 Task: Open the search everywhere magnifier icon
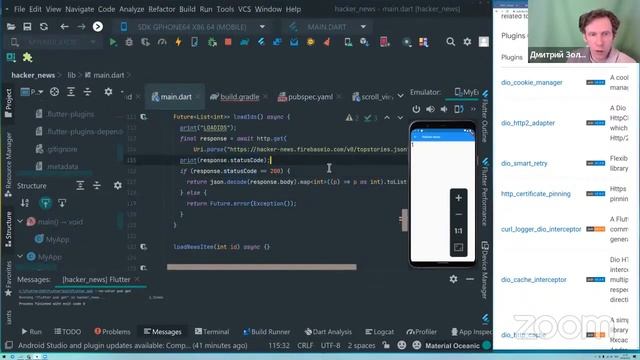451,42
